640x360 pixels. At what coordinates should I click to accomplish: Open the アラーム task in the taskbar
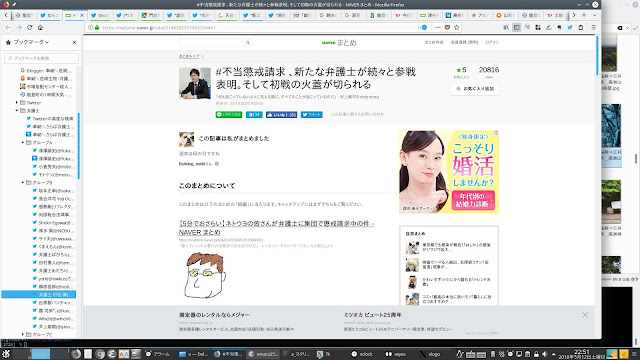158,354
